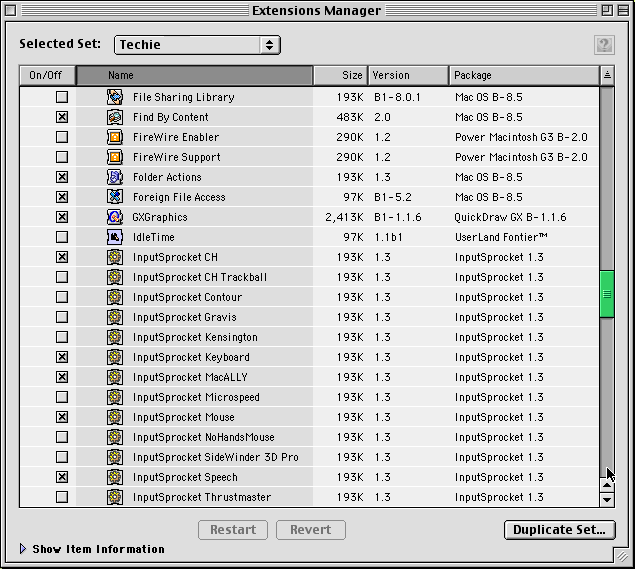Viewport: 635px width, 569px height.
Task: Click the InputSprocket Kensington icon
Action: click(x=115, y=337)
